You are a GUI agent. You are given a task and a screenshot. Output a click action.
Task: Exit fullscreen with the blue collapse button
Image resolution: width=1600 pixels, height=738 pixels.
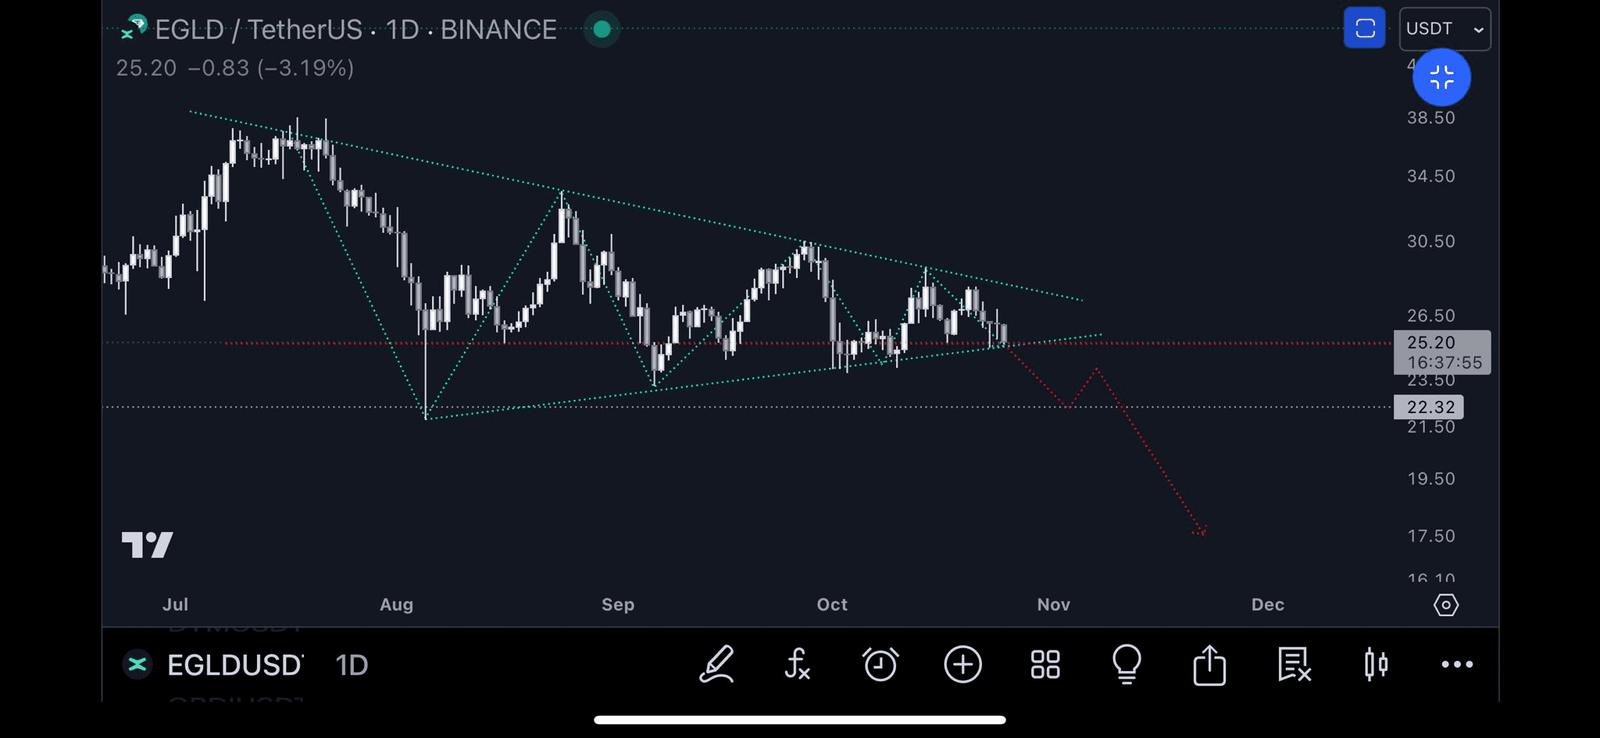pos(1441,77)
